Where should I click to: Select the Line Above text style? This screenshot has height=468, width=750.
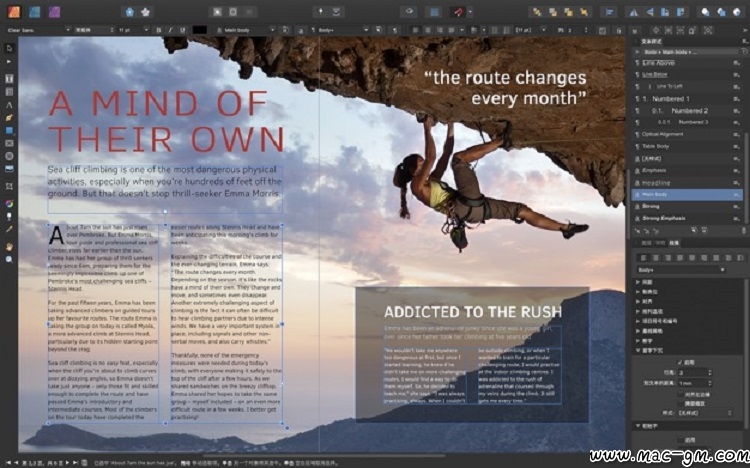point(686,63)
